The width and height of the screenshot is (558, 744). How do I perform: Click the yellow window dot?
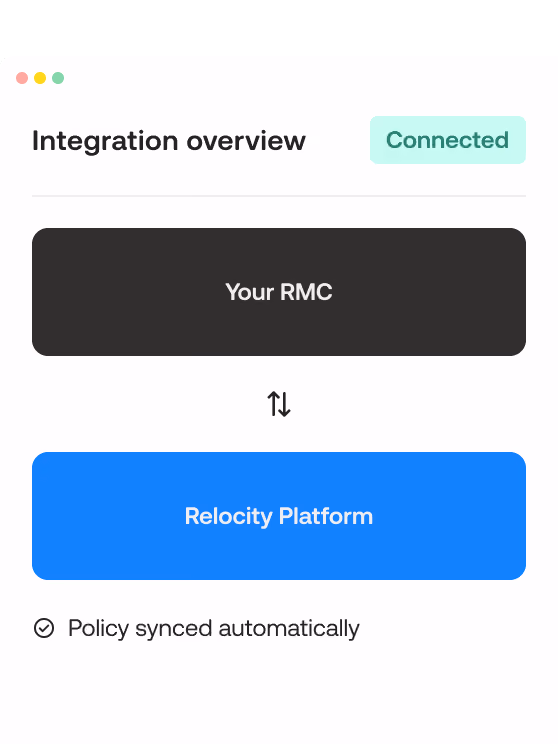pos(40,78)
